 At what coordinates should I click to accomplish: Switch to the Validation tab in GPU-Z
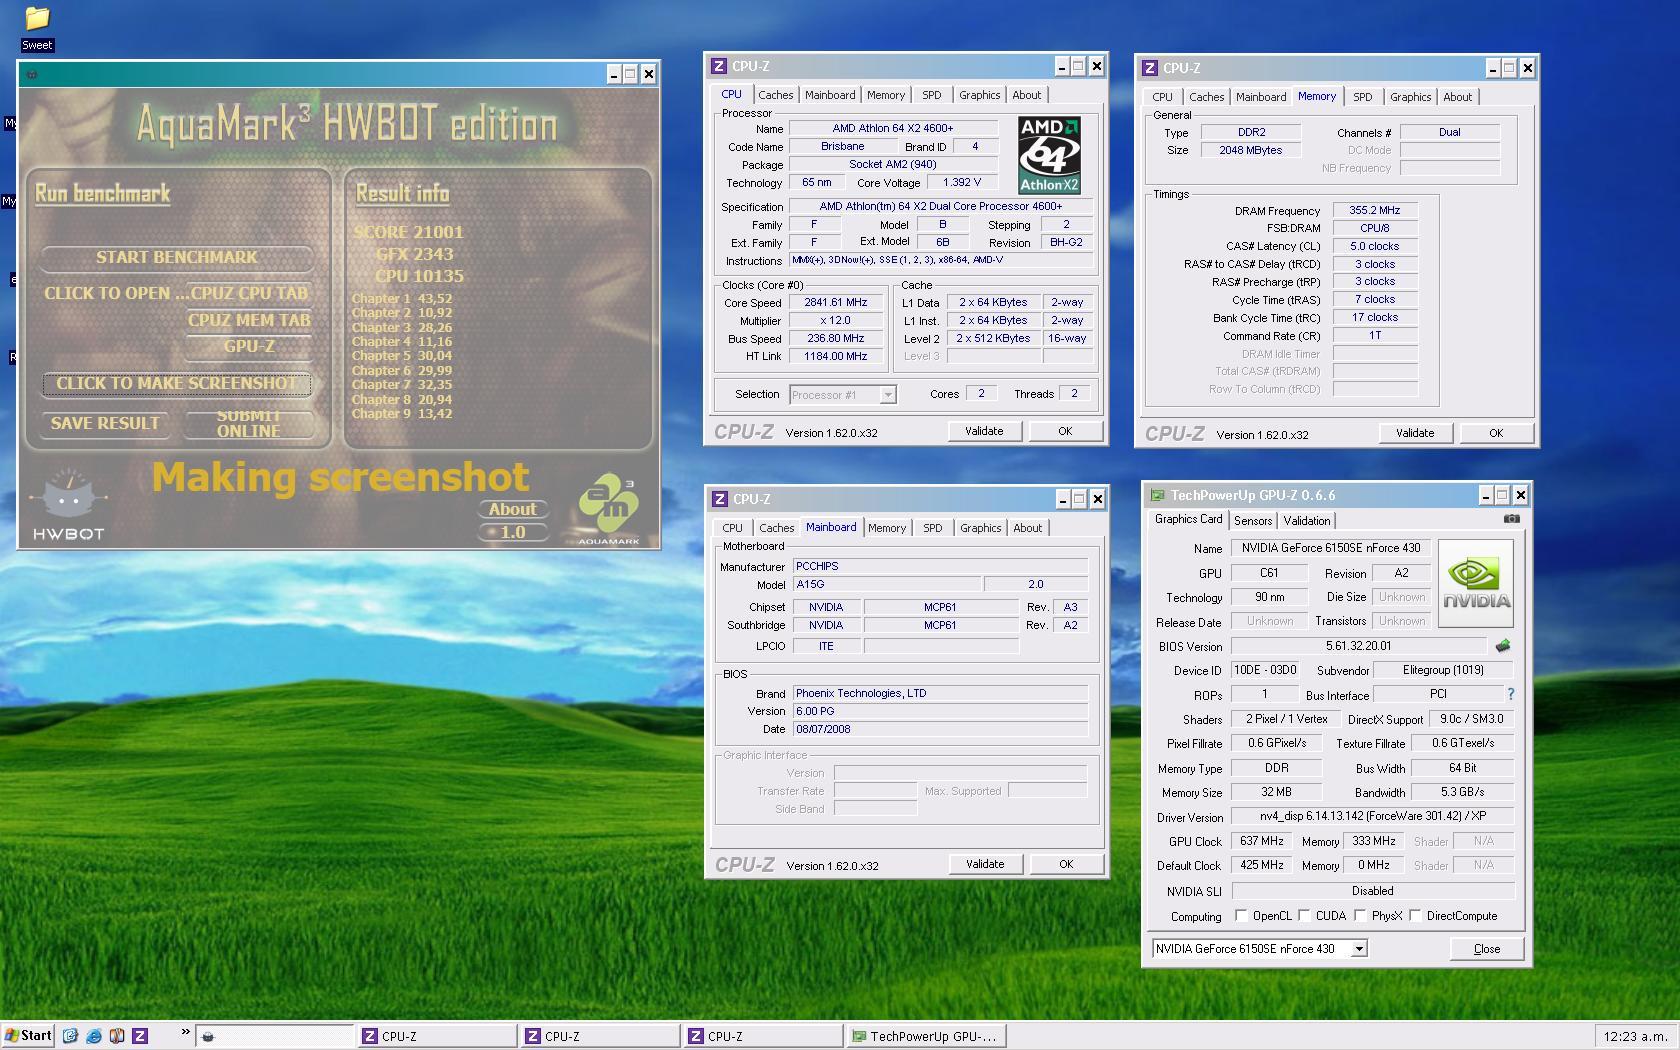pos(1306,521)
